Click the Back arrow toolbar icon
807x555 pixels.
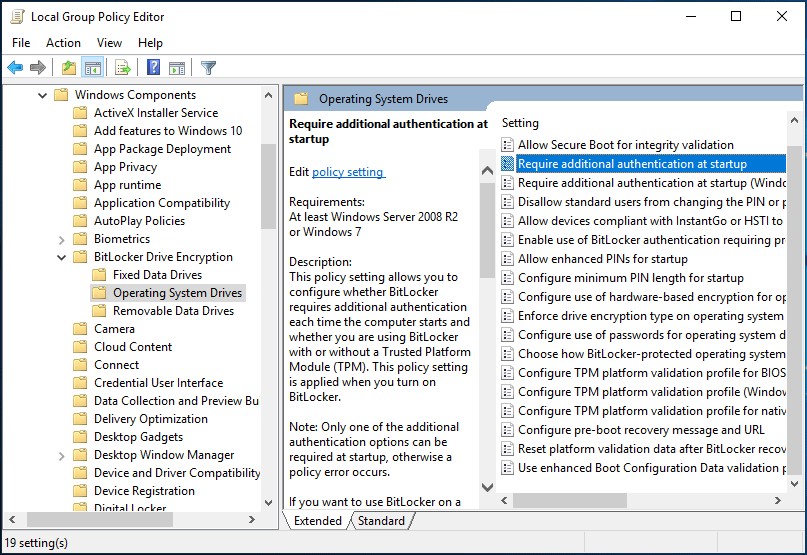(x=15, y=68)
